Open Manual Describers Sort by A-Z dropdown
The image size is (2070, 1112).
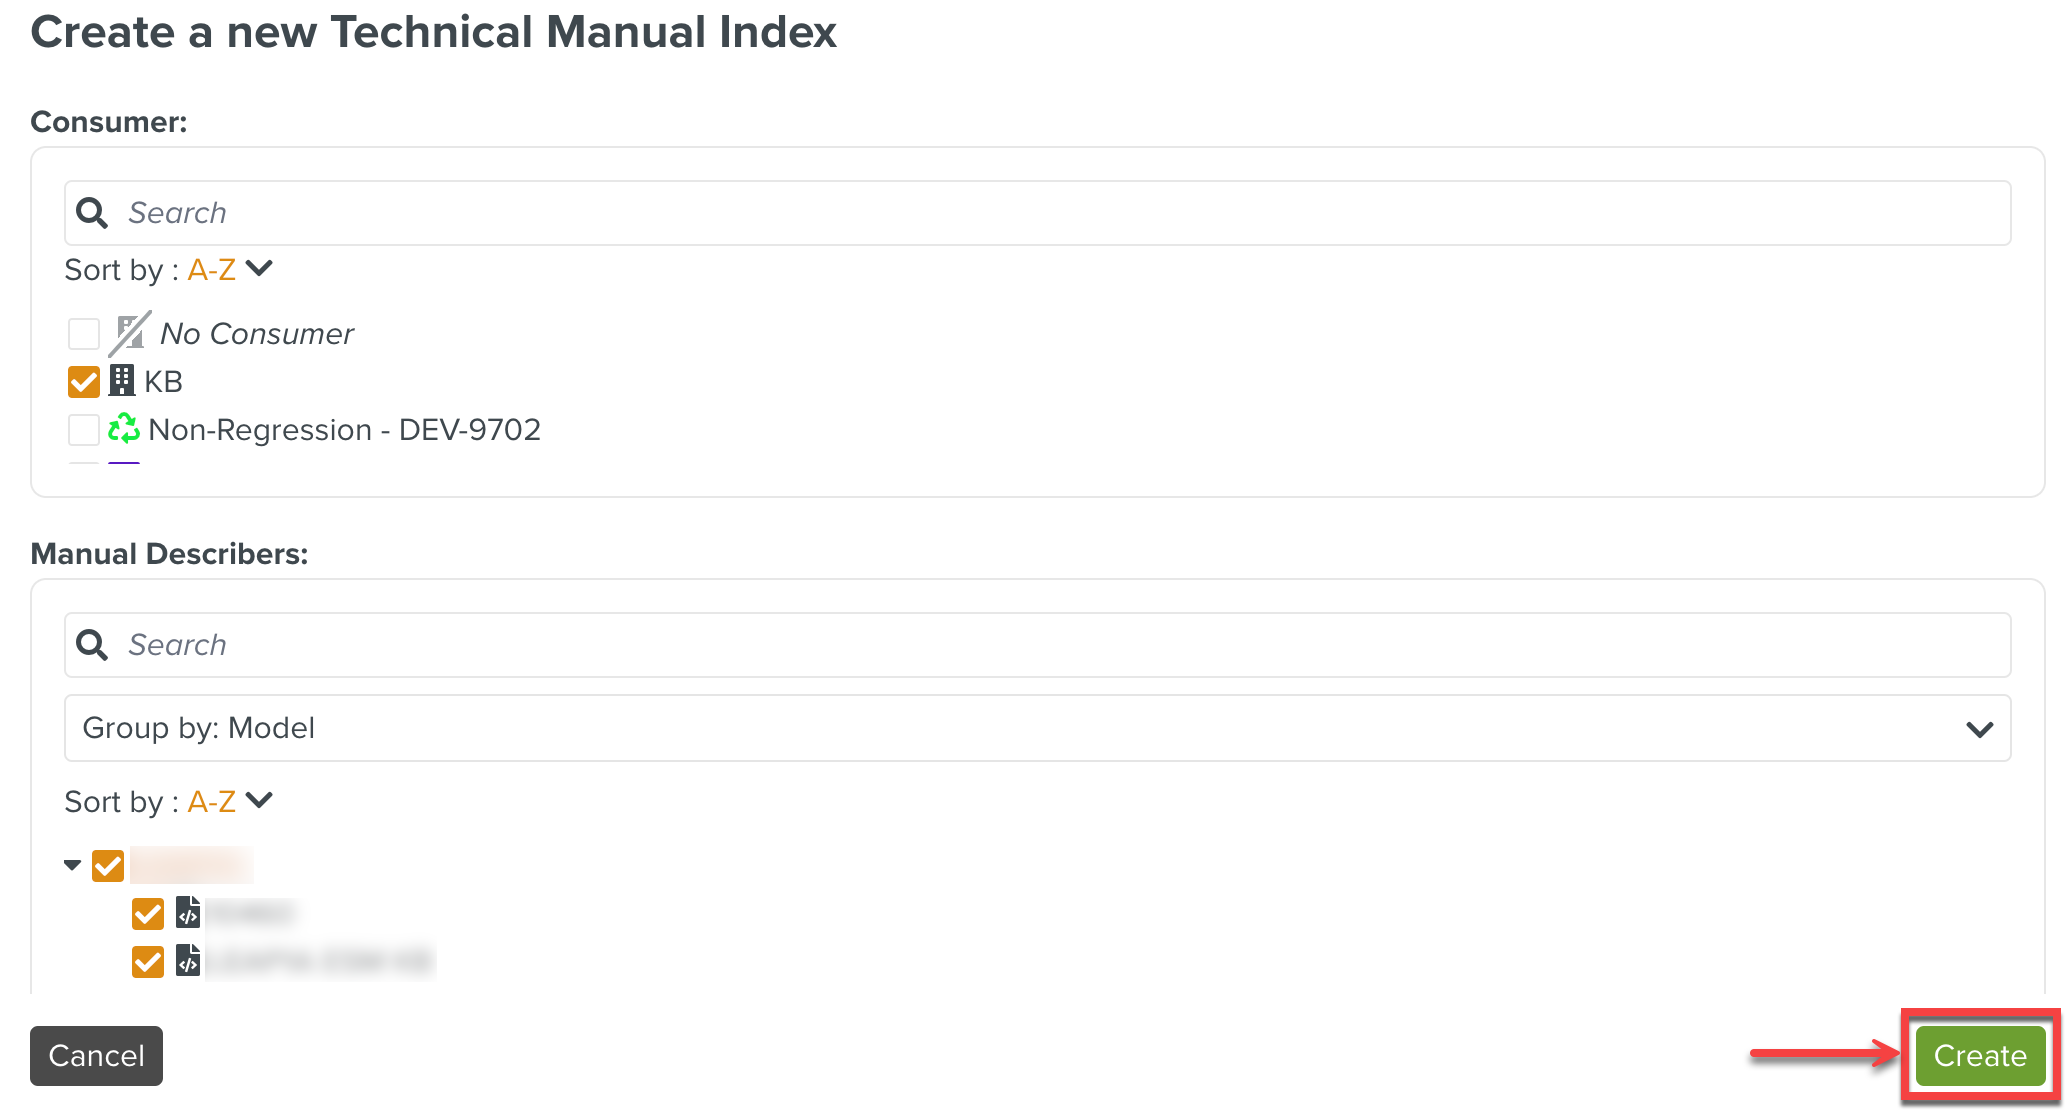(x=230, y=802)
